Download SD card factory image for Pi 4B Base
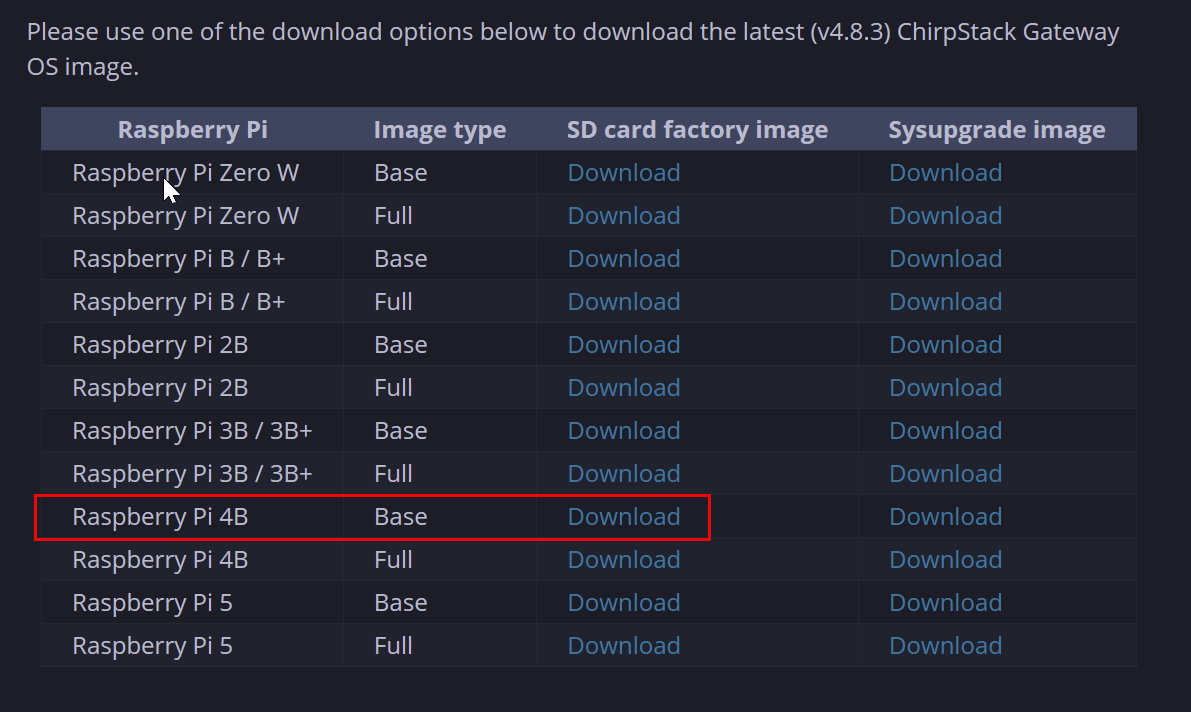Image resolution: width=1191 pixels, height=712 pixels. click(x=623, y=517)
